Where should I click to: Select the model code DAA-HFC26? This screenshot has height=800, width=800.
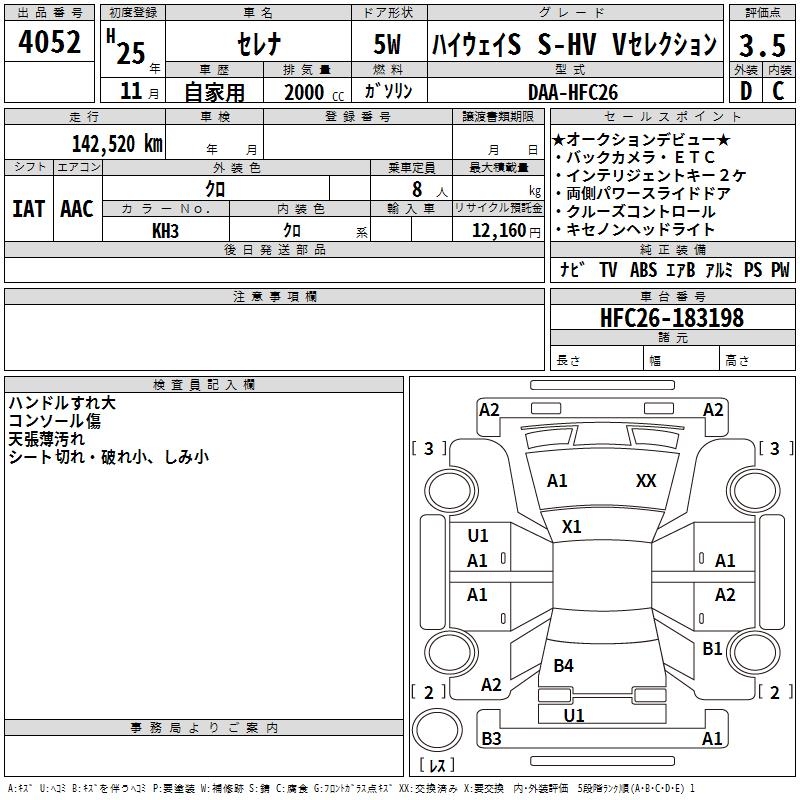click(x=573, y=92)
